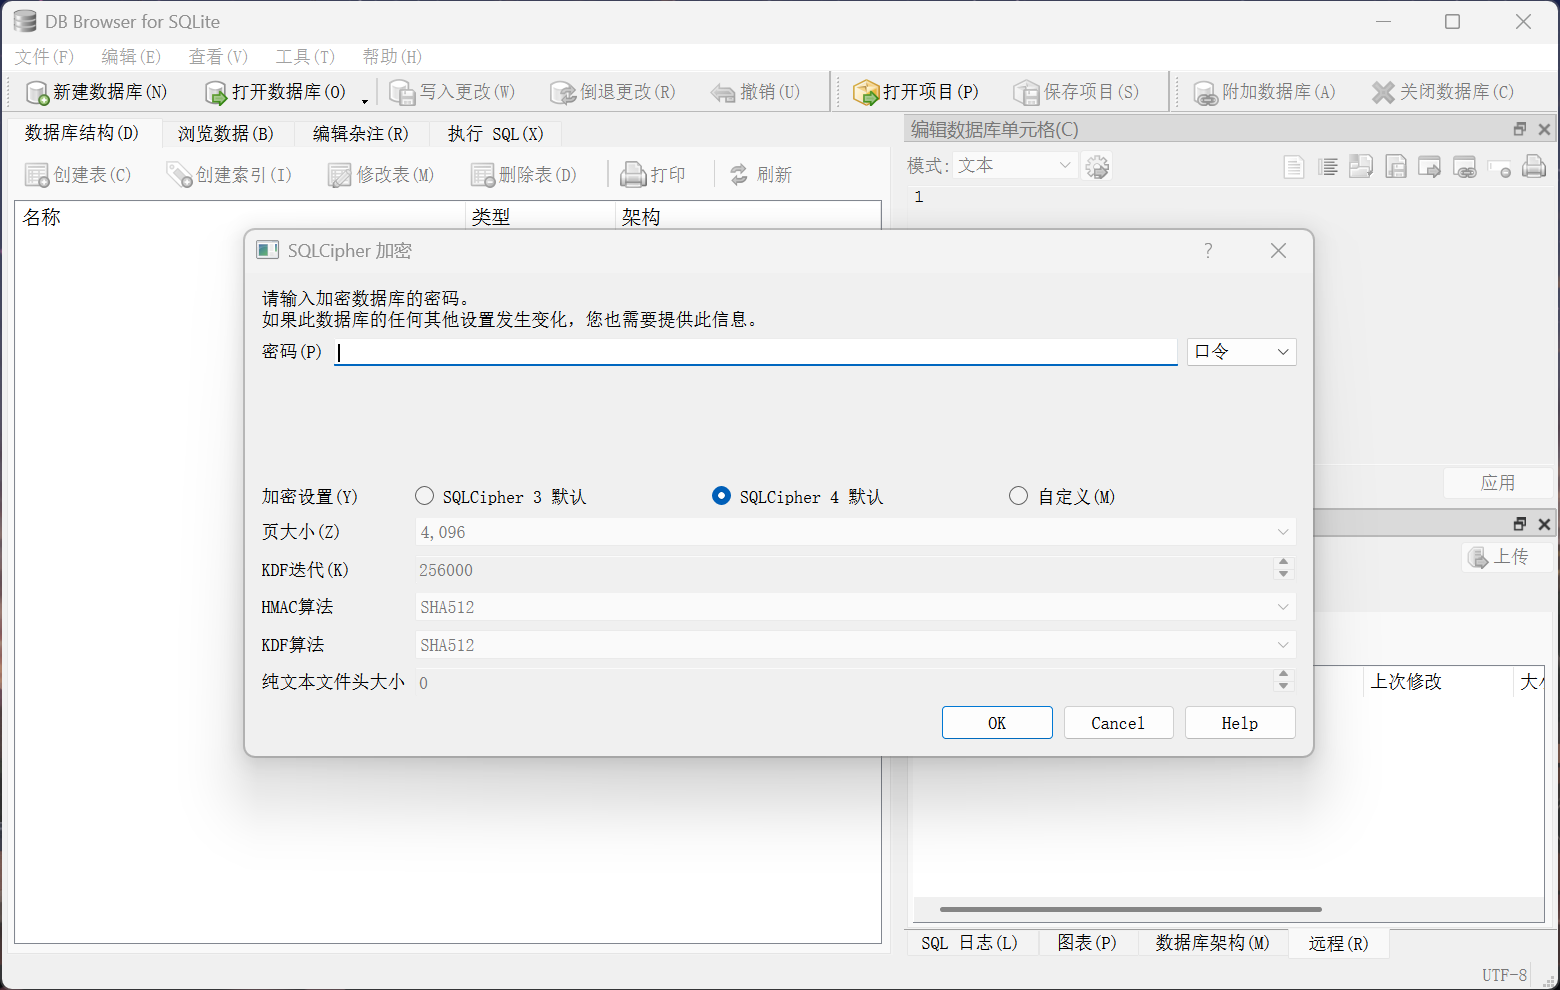Select the SQLCipher 4 默认 radio button
Screen dimensions: 1560x990
coord(721,497)
